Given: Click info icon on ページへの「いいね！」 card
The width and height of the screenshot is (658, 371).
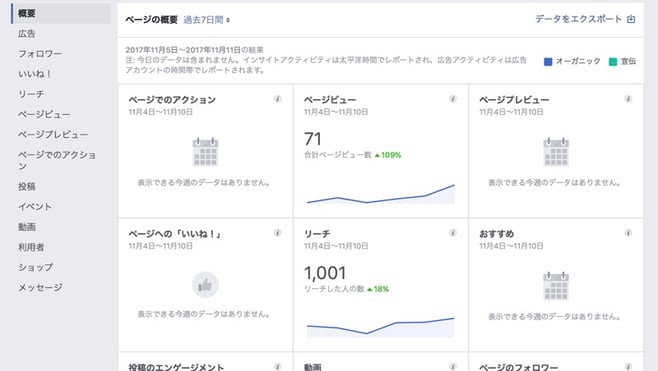Looking at the screenshot, I should (x=277, y=233).
